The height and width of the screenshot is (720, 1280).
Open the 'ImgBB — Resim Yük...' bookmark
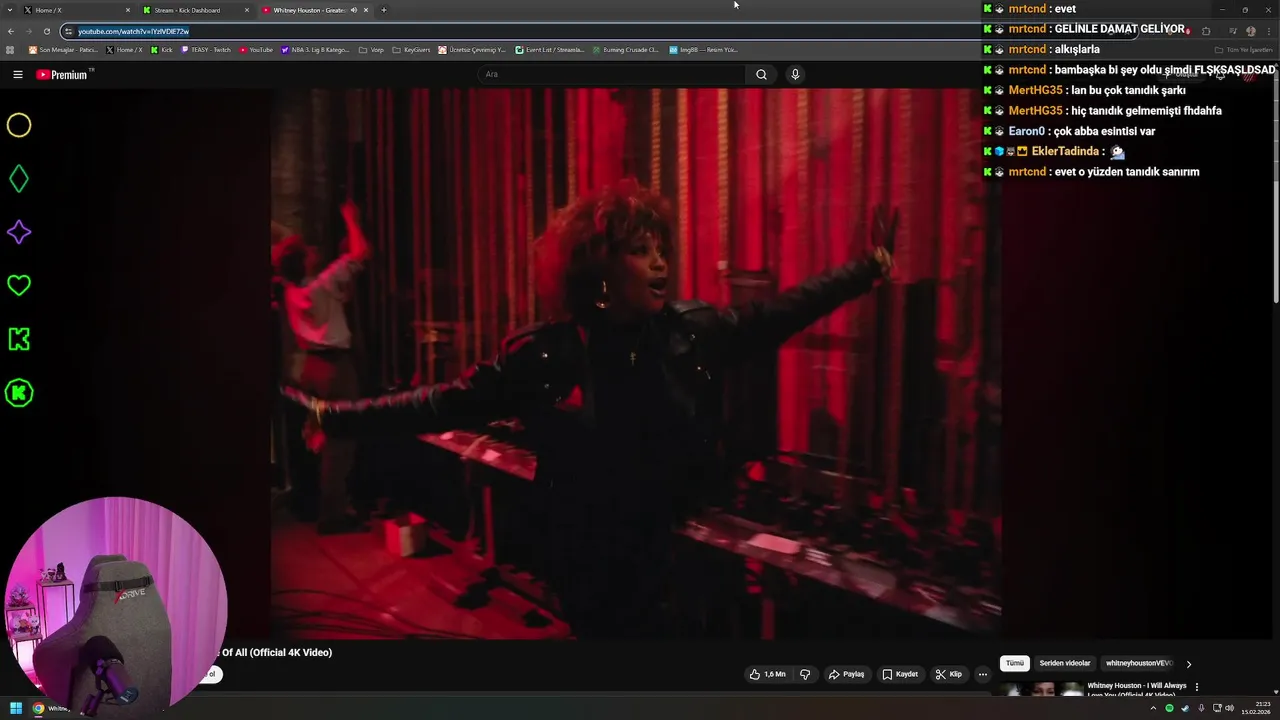703,49
